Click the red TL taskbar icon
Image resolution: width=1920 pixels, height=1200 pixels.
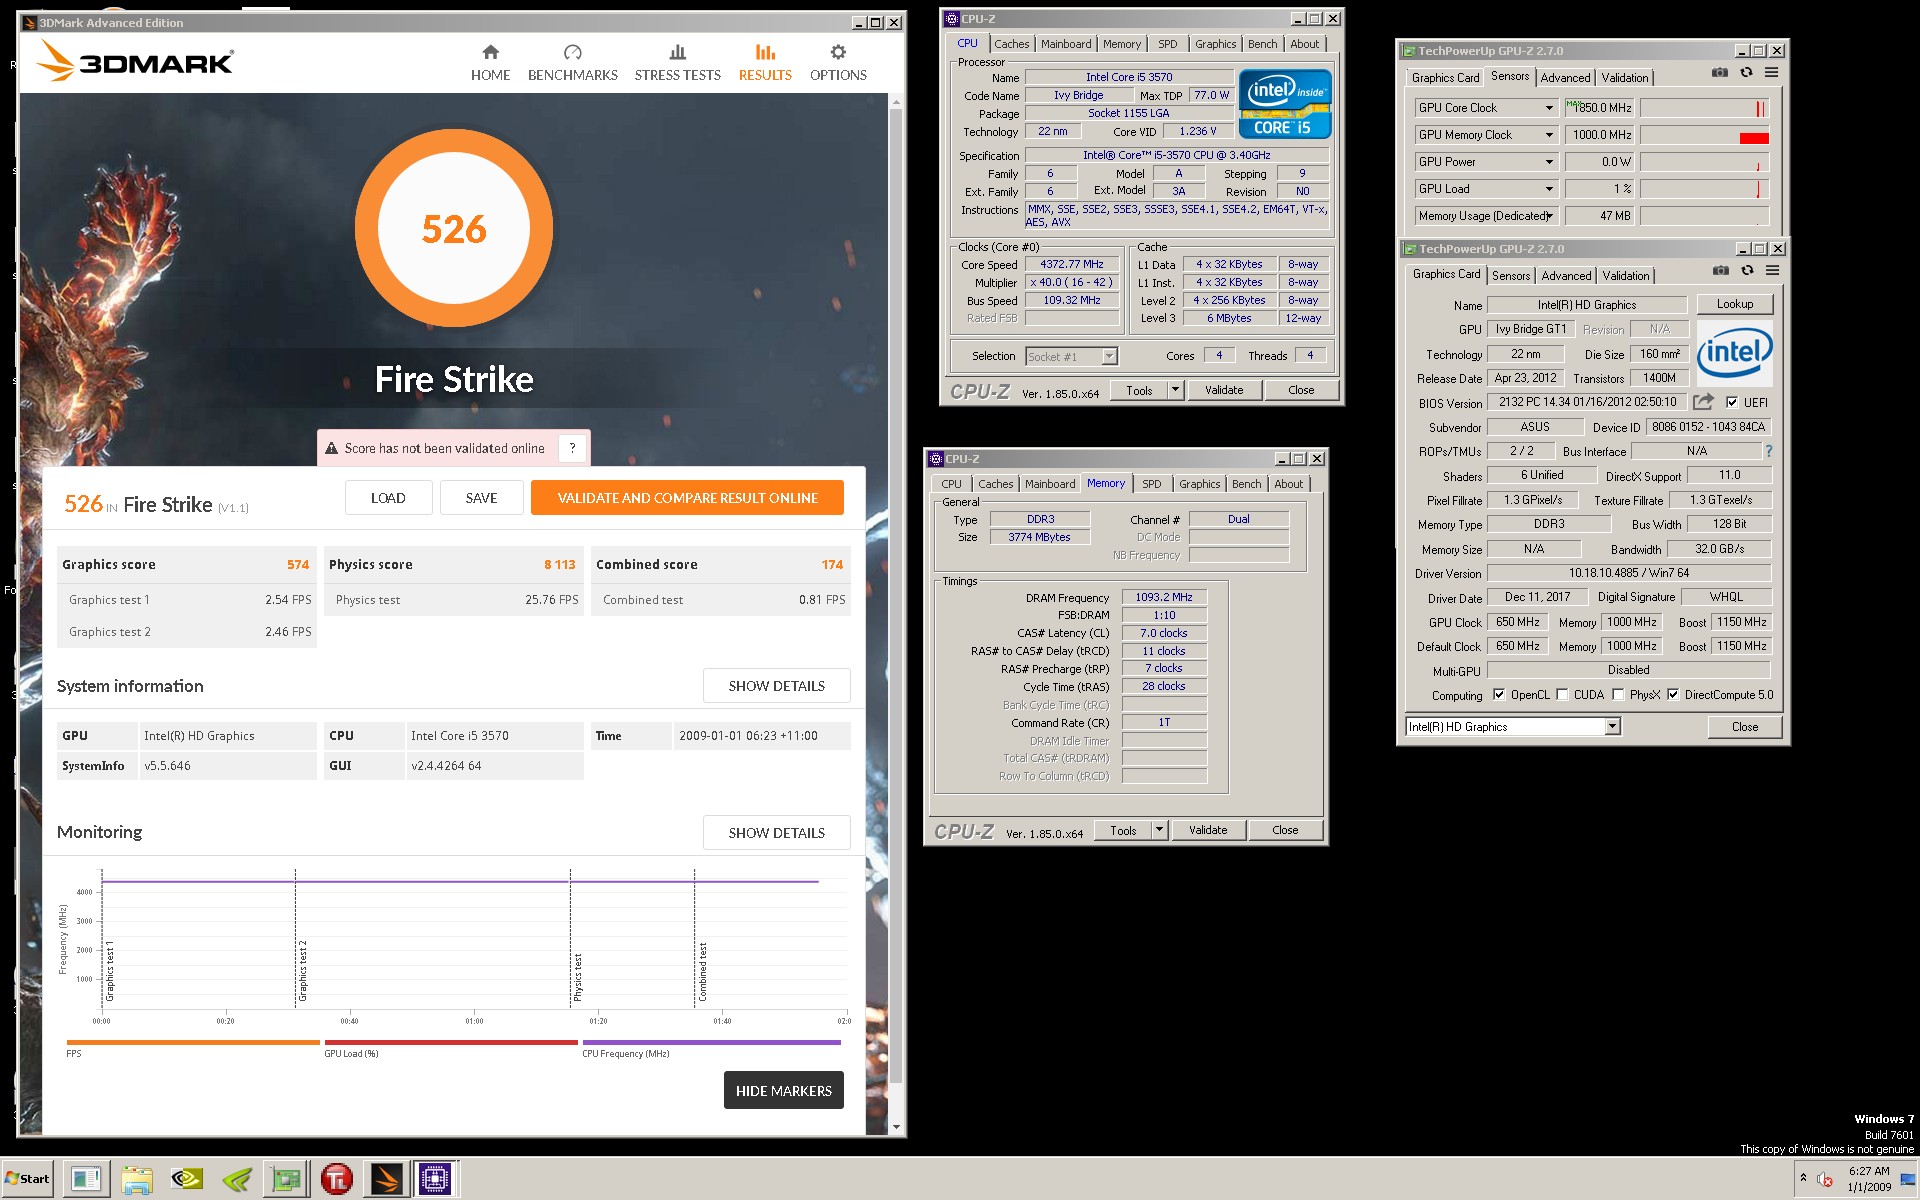coord(336,1180)
